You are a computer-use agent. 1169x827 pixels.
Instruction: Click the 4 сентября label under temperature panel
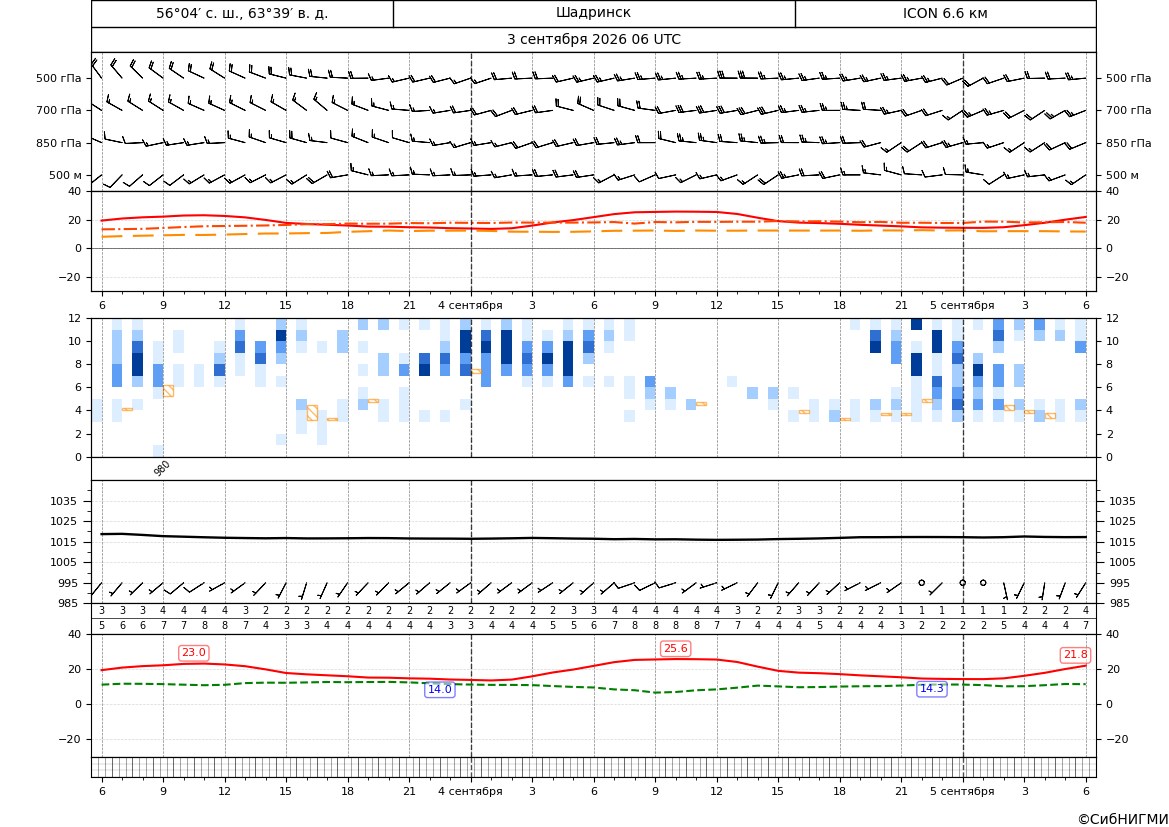click(470, 305)
